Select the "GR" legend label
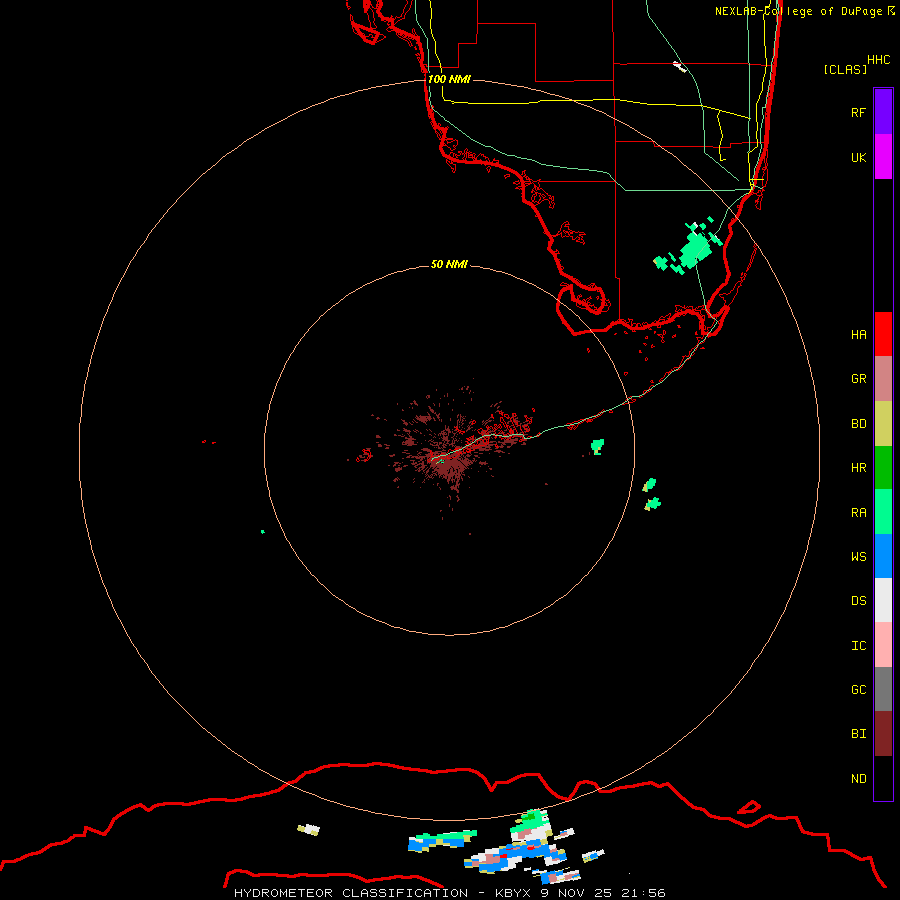This screenshot has height=900, width=900. [858, 379]
